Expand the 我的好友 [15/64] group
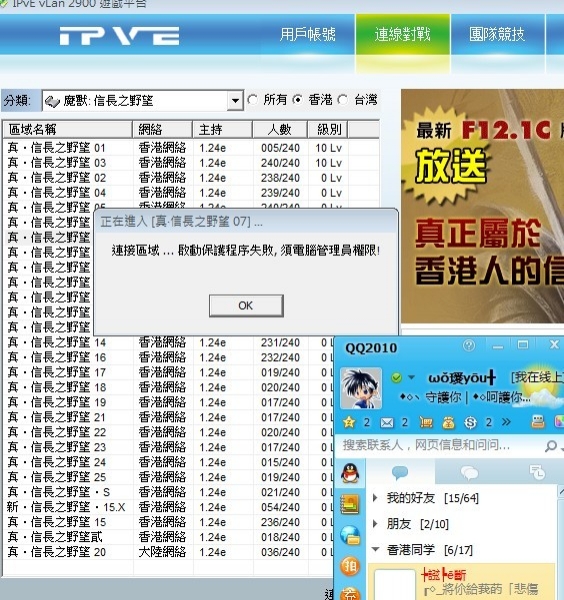Image resolution: width=564 pixels, height=600 pixels. click(375, 498)
